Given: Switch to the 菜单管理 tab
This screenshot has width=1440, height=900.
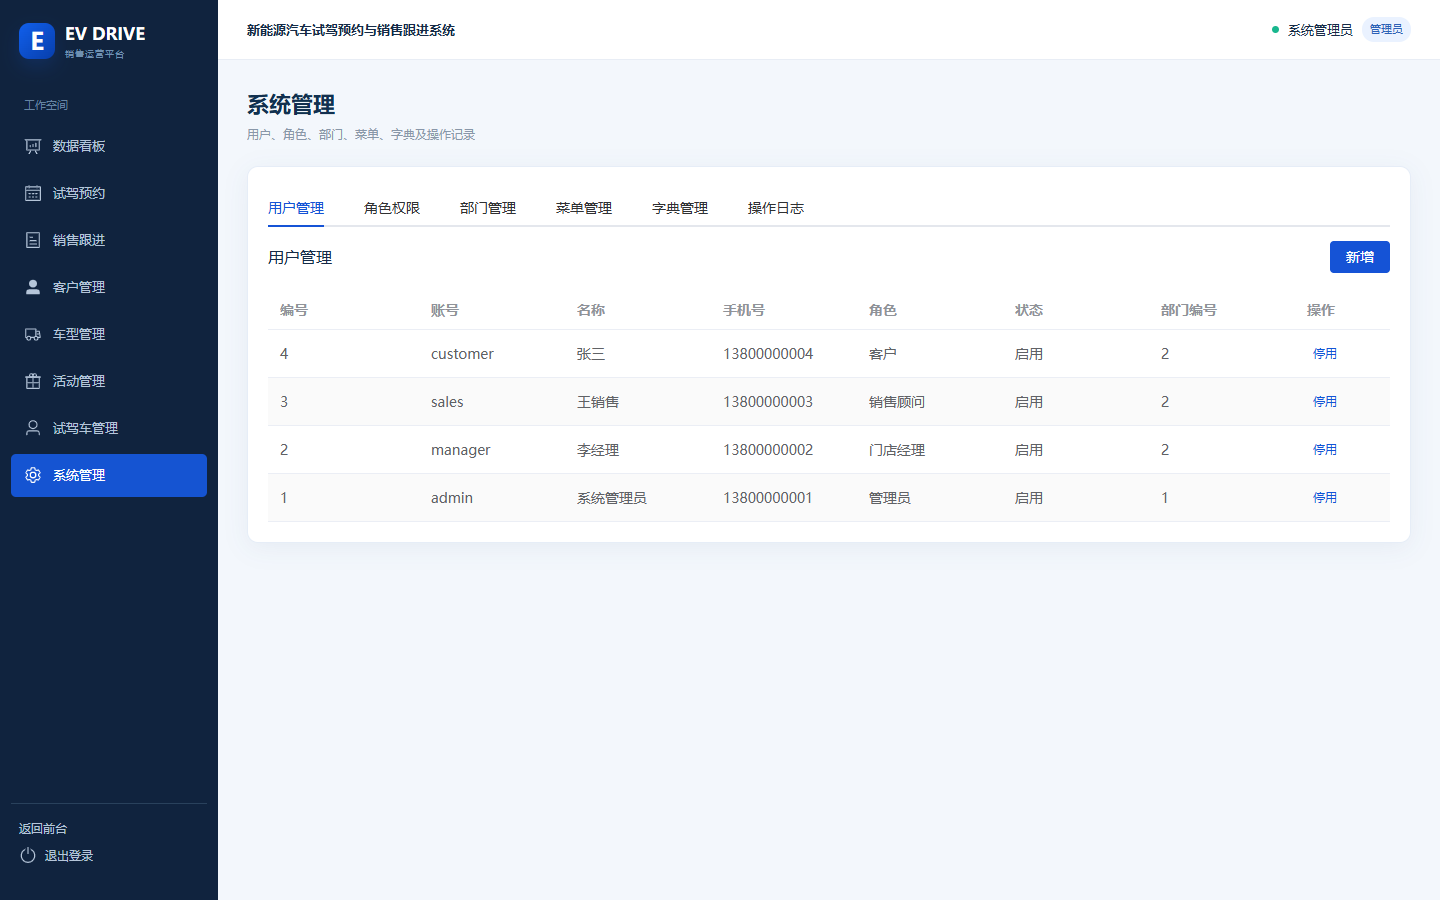Looking at the screenshot, I should 584,208.
